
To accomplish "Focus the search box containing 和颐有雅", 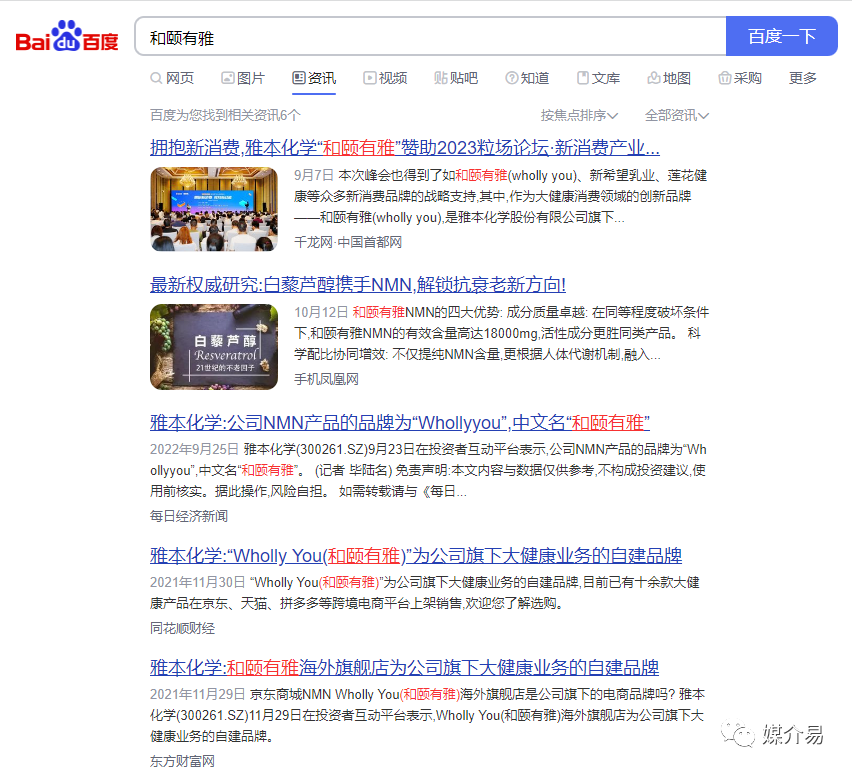I will click(x=430, y=36).
